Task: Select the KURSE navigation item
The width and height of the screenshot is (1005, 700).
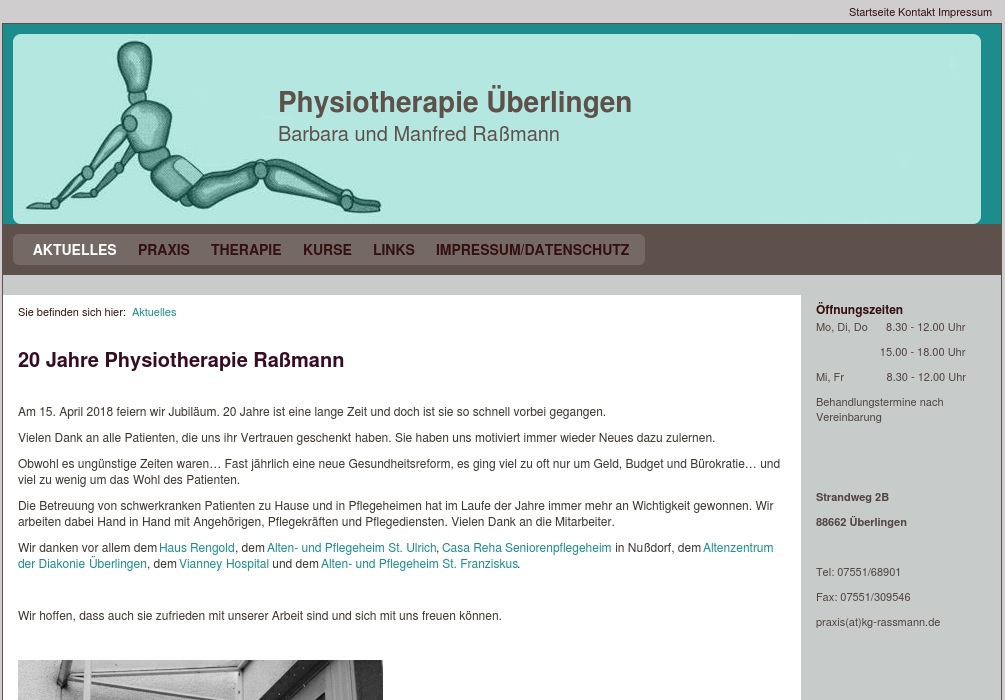Action: (x=327, y=250)
